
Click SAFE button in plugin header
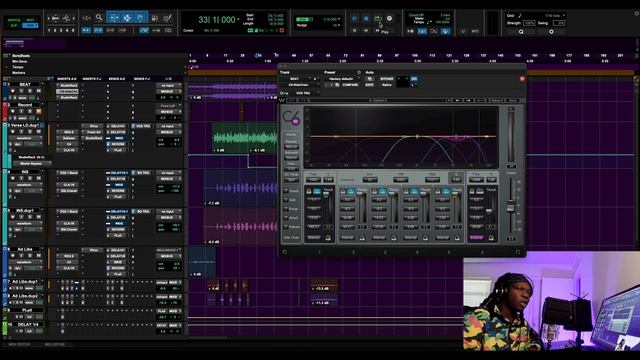369,85
